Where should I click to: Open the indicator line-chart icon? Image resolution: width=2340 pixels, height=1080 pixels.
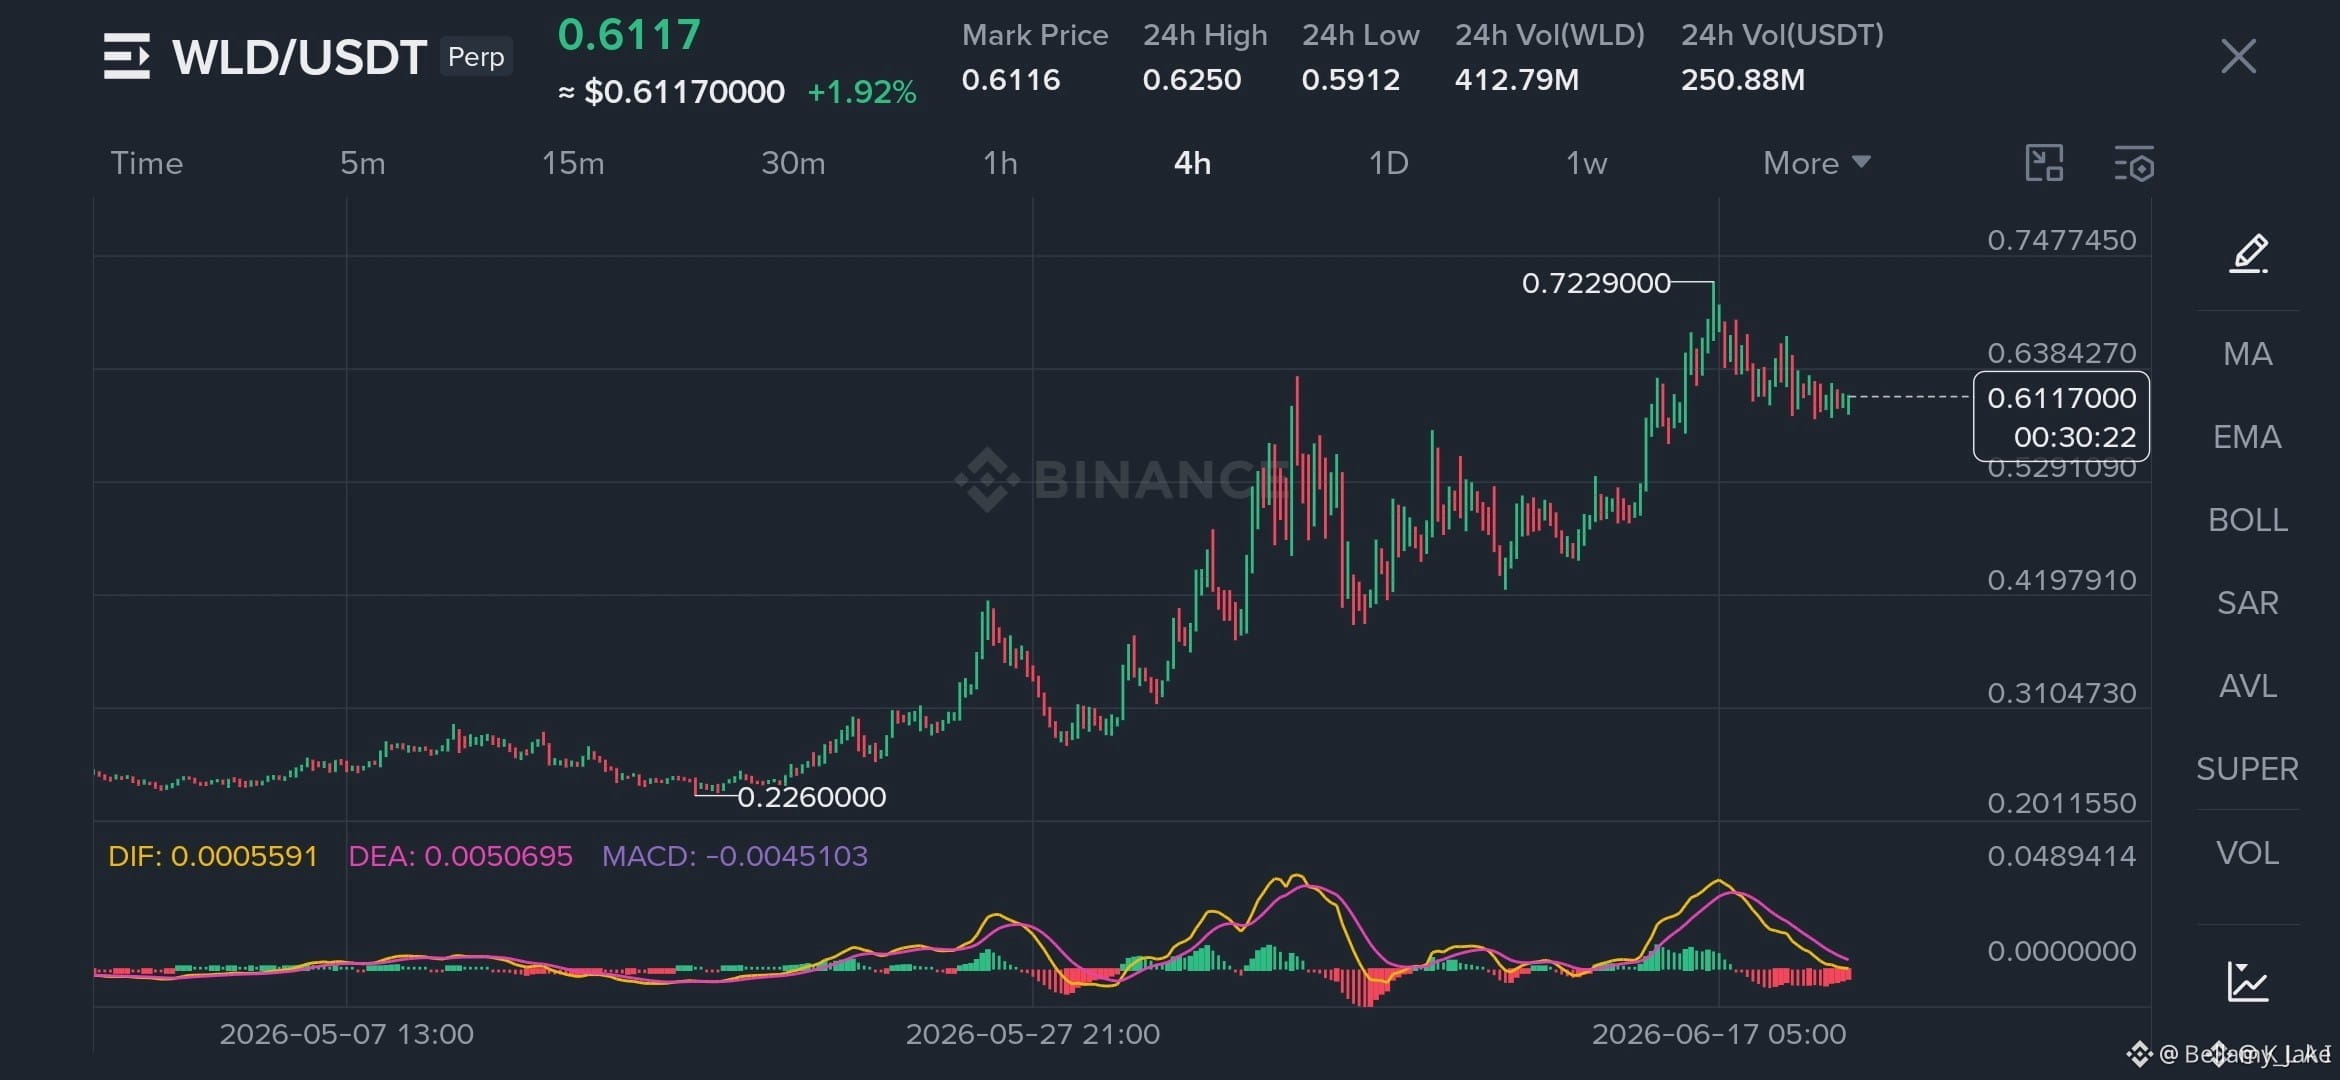[x=2248, y=981]
